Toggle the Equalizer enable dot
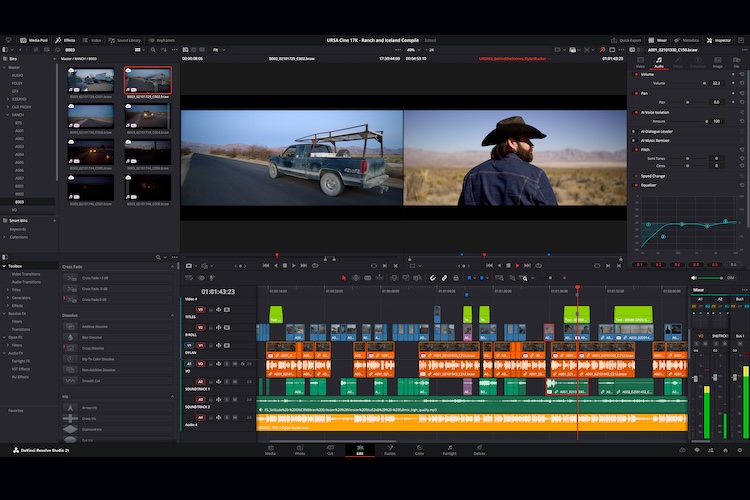750x500 pixels. [636, 185]
